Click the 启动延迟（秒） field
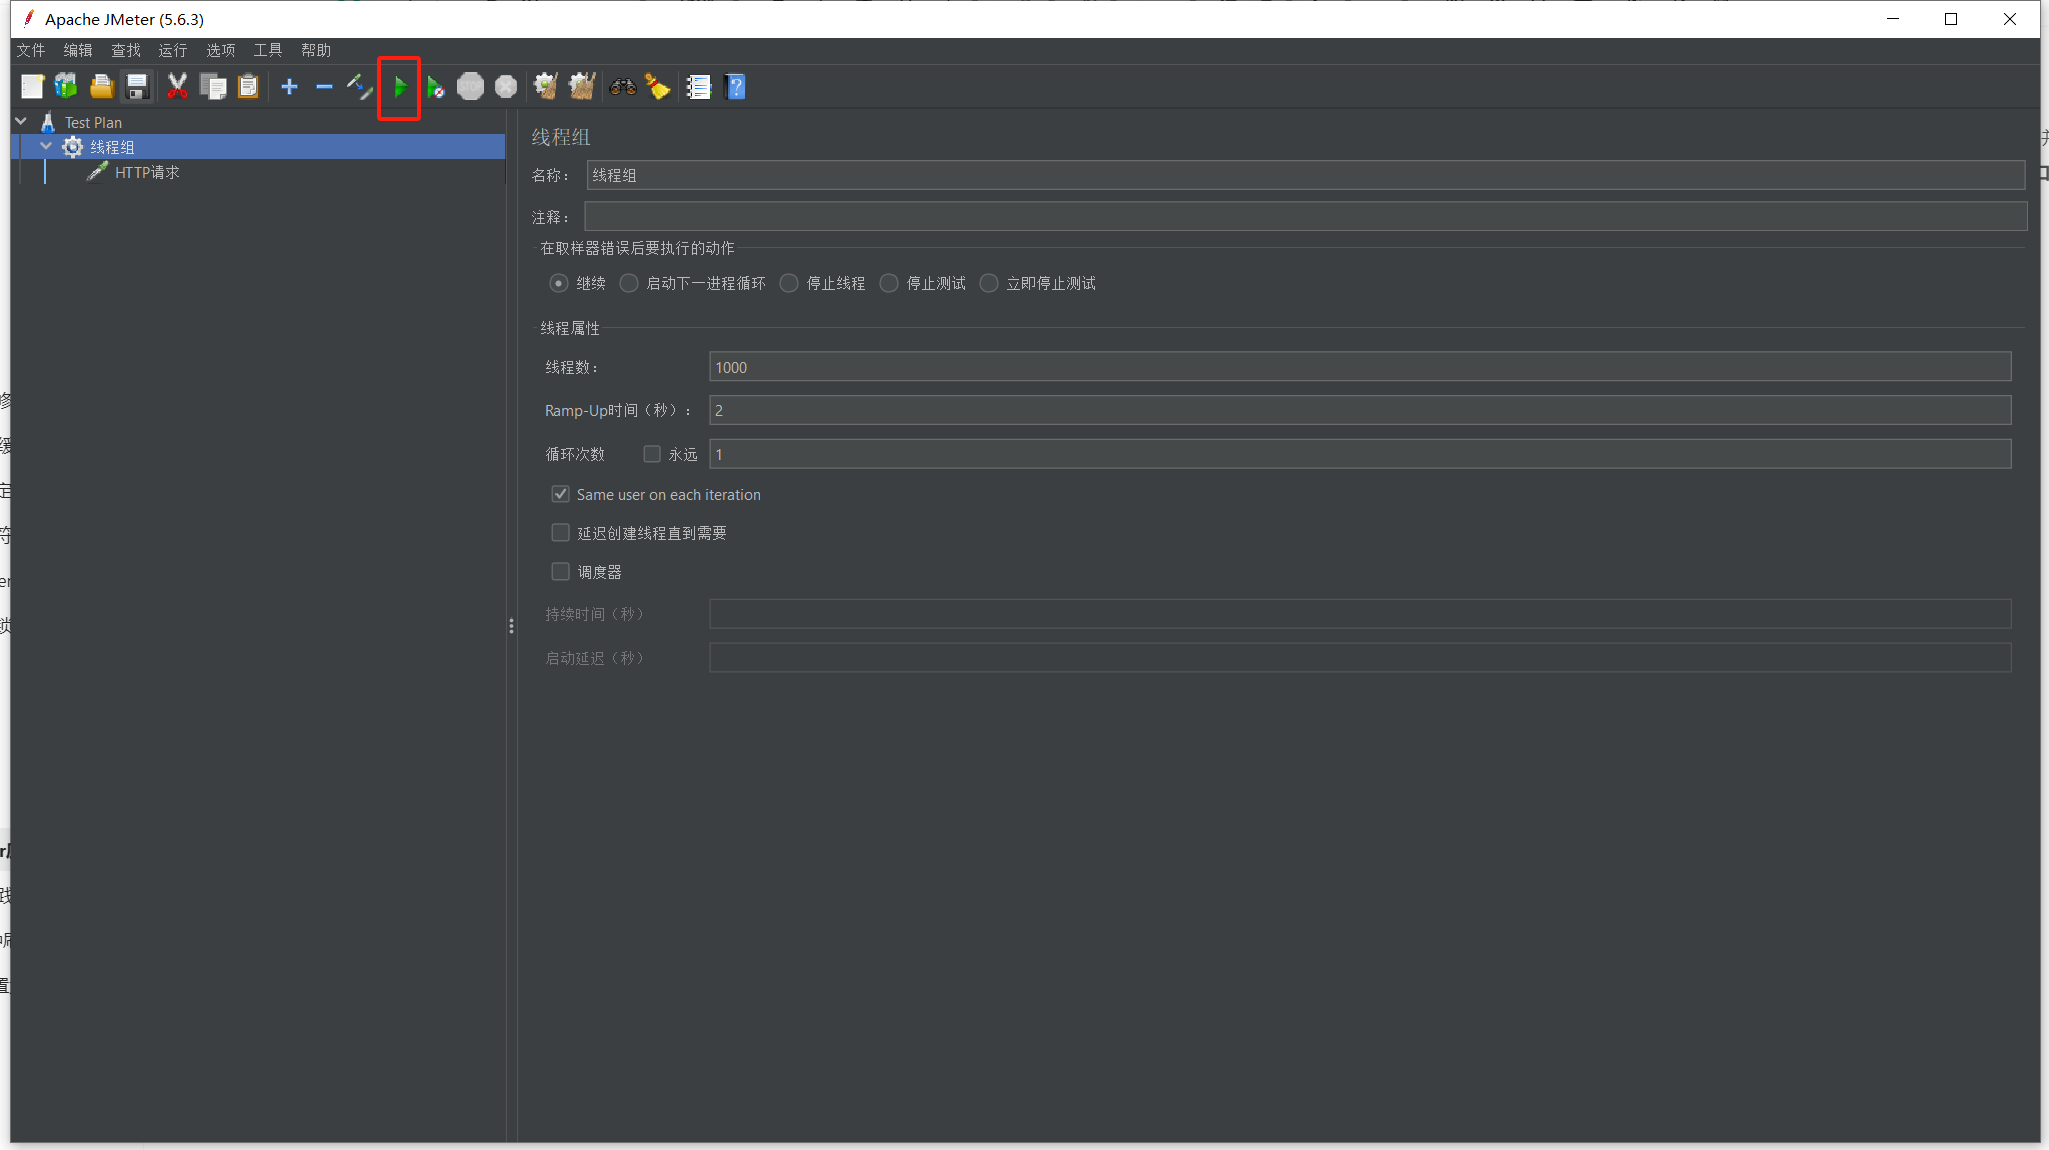The height and width of the screenshot is (1150, 2049). click(1360, 658)
